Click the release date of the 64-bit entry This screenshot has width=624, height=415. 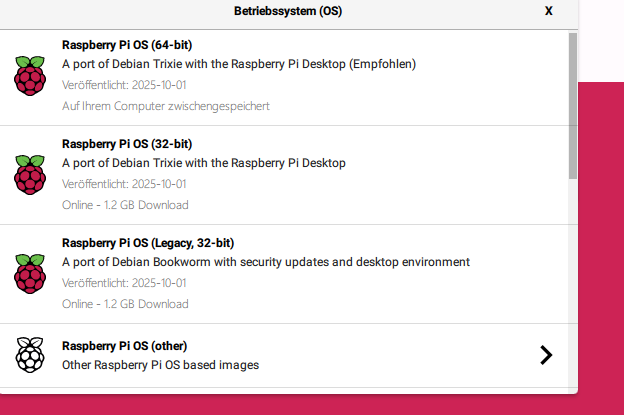coord(124,85)
